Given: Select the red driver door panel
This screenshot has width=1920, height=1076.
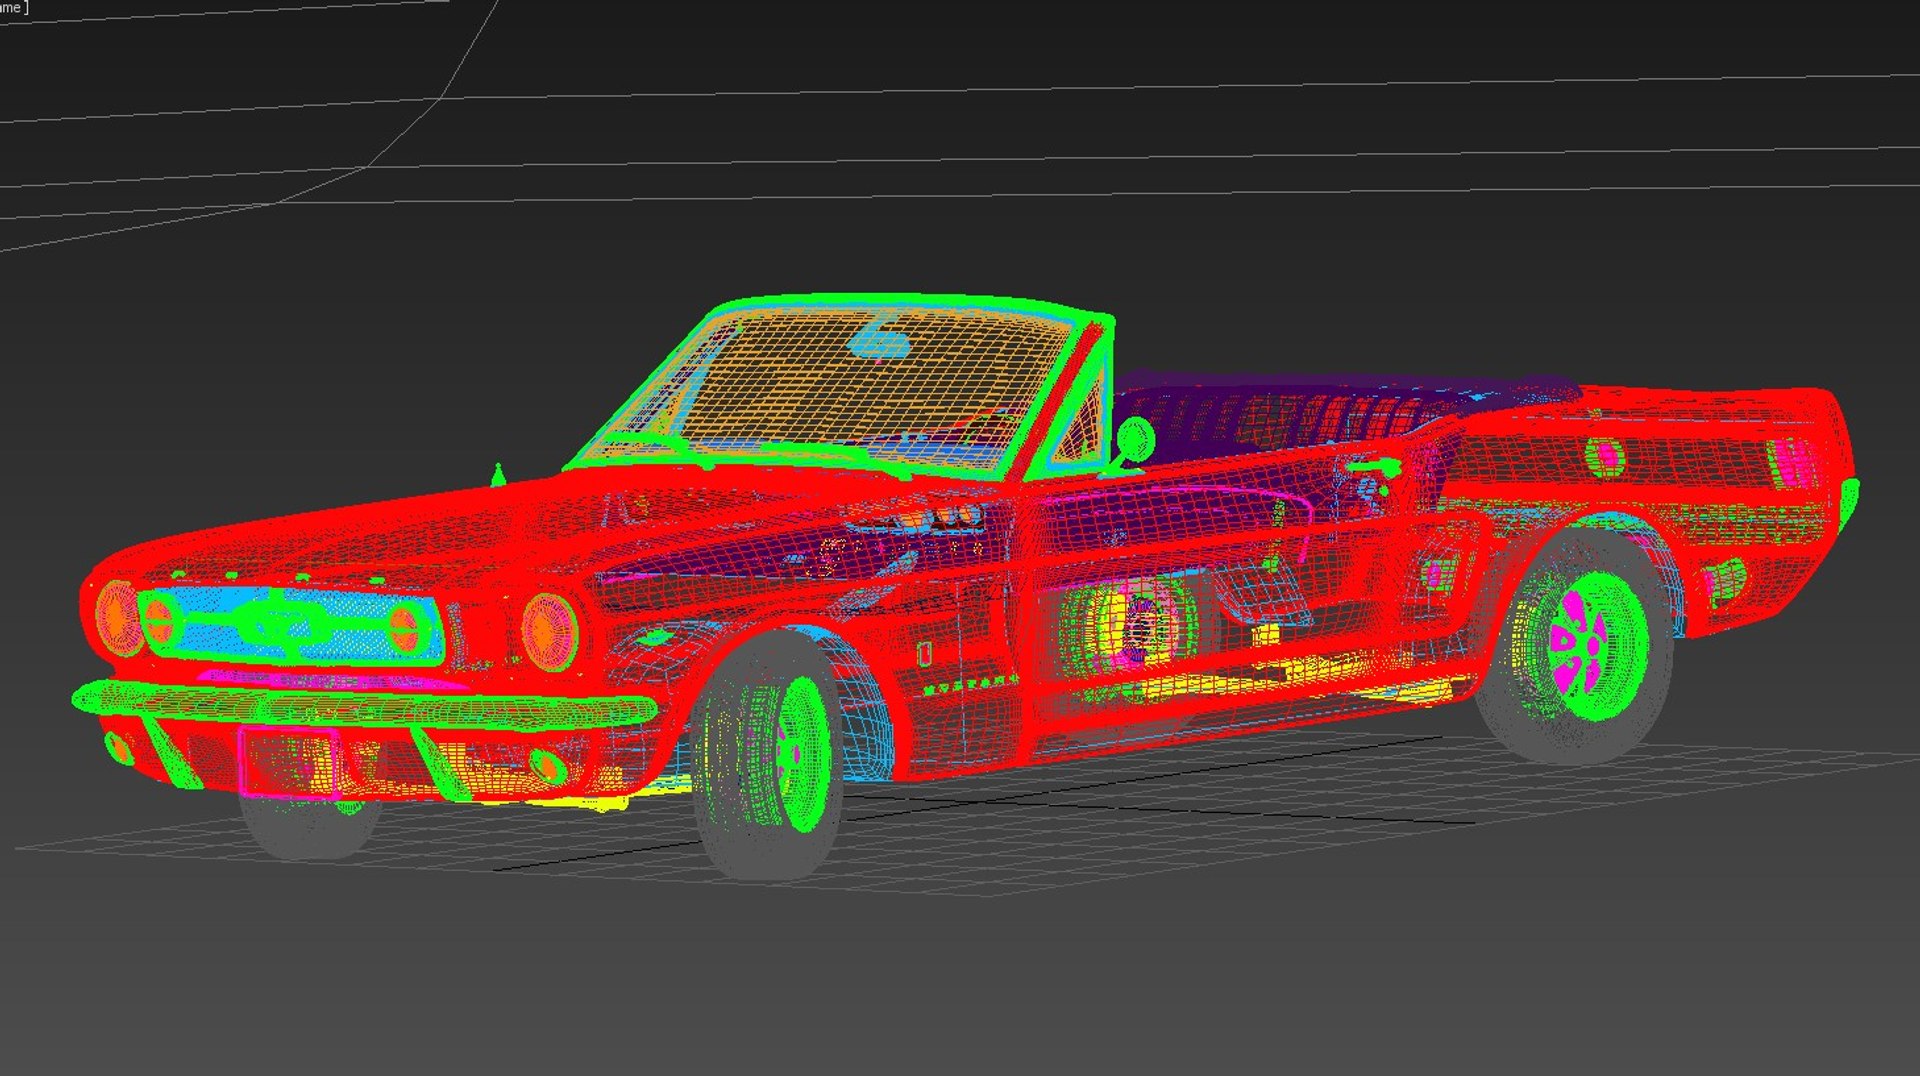Looking at the screenshot, I should point(1230,590).
